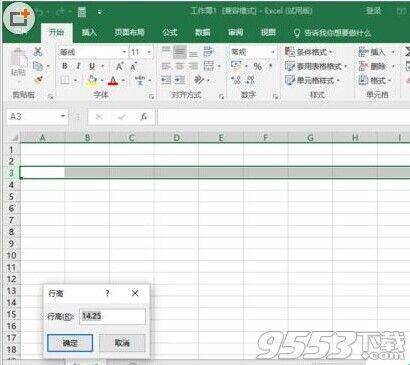Open the phonetic guide icon
Screen dimensions: 410x365
(x=140, y=80)
